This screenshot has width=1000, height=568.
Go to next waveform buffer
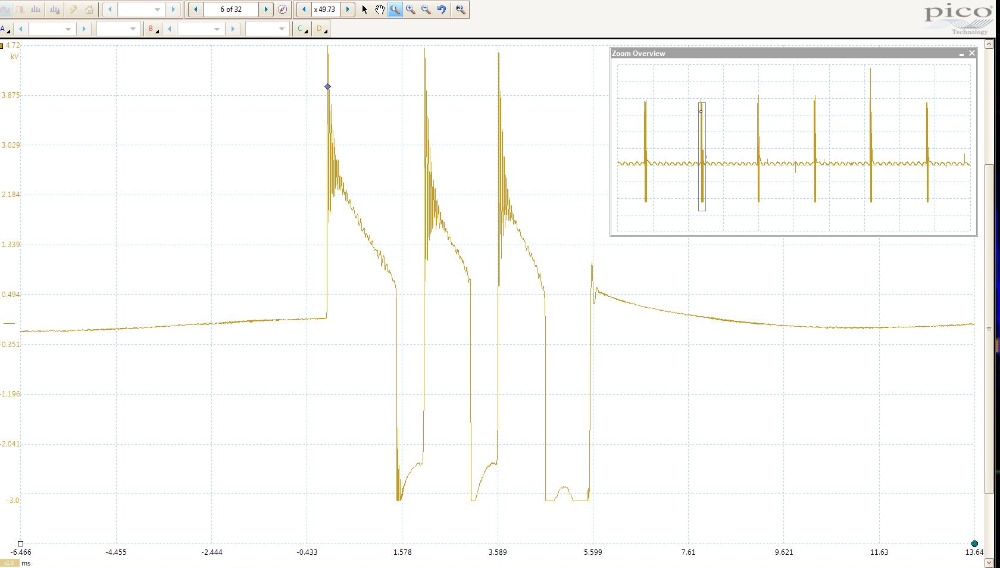(266, 9)
